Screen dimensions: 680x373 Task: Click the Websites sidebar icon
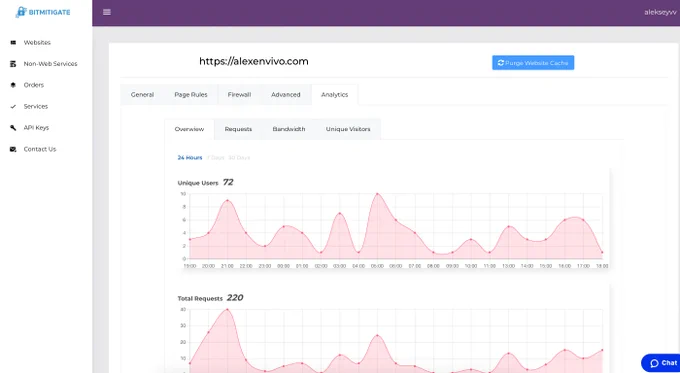click(x=13, y=43)
